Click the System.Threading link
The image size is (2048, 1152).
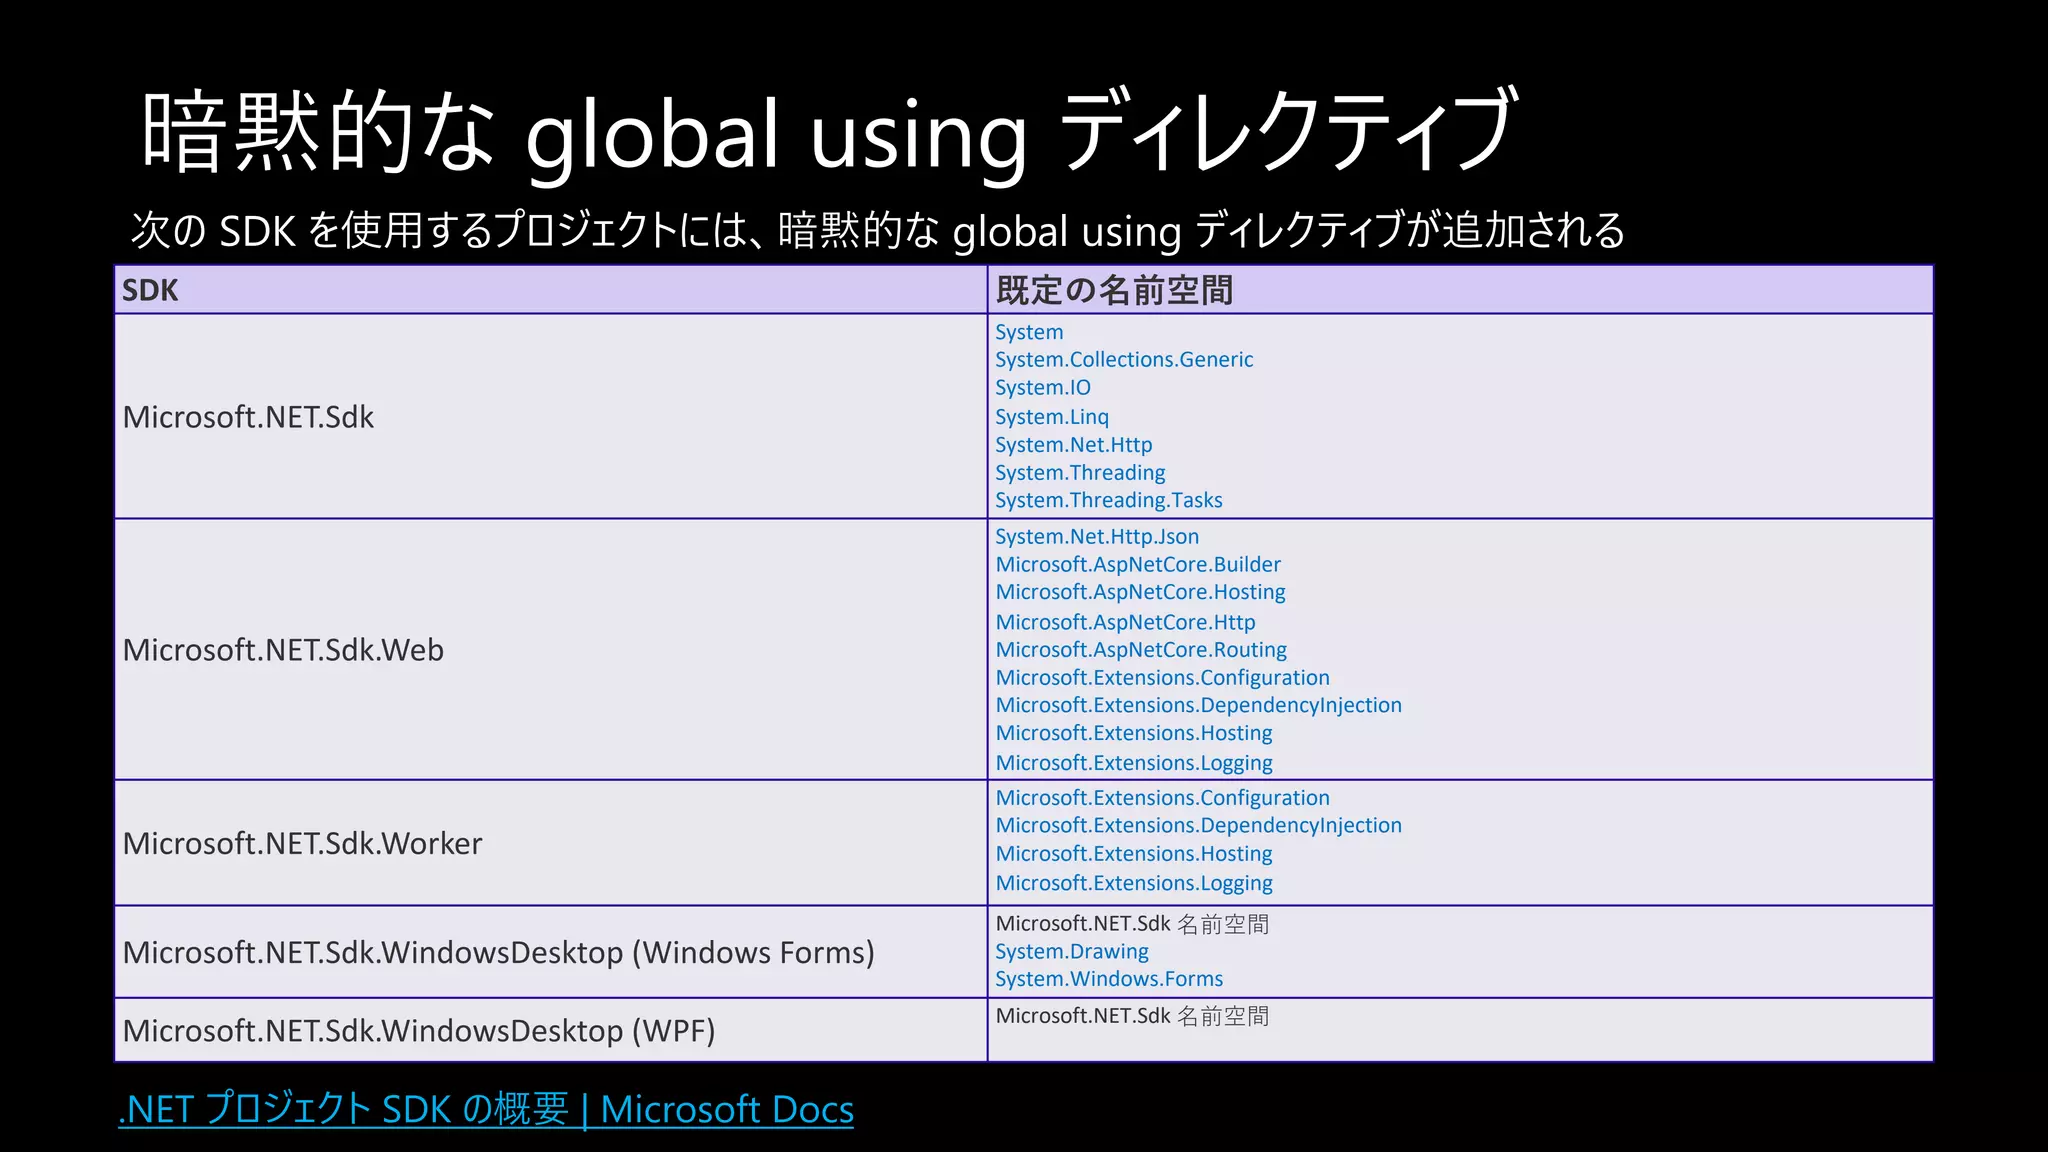point(1080,473)
